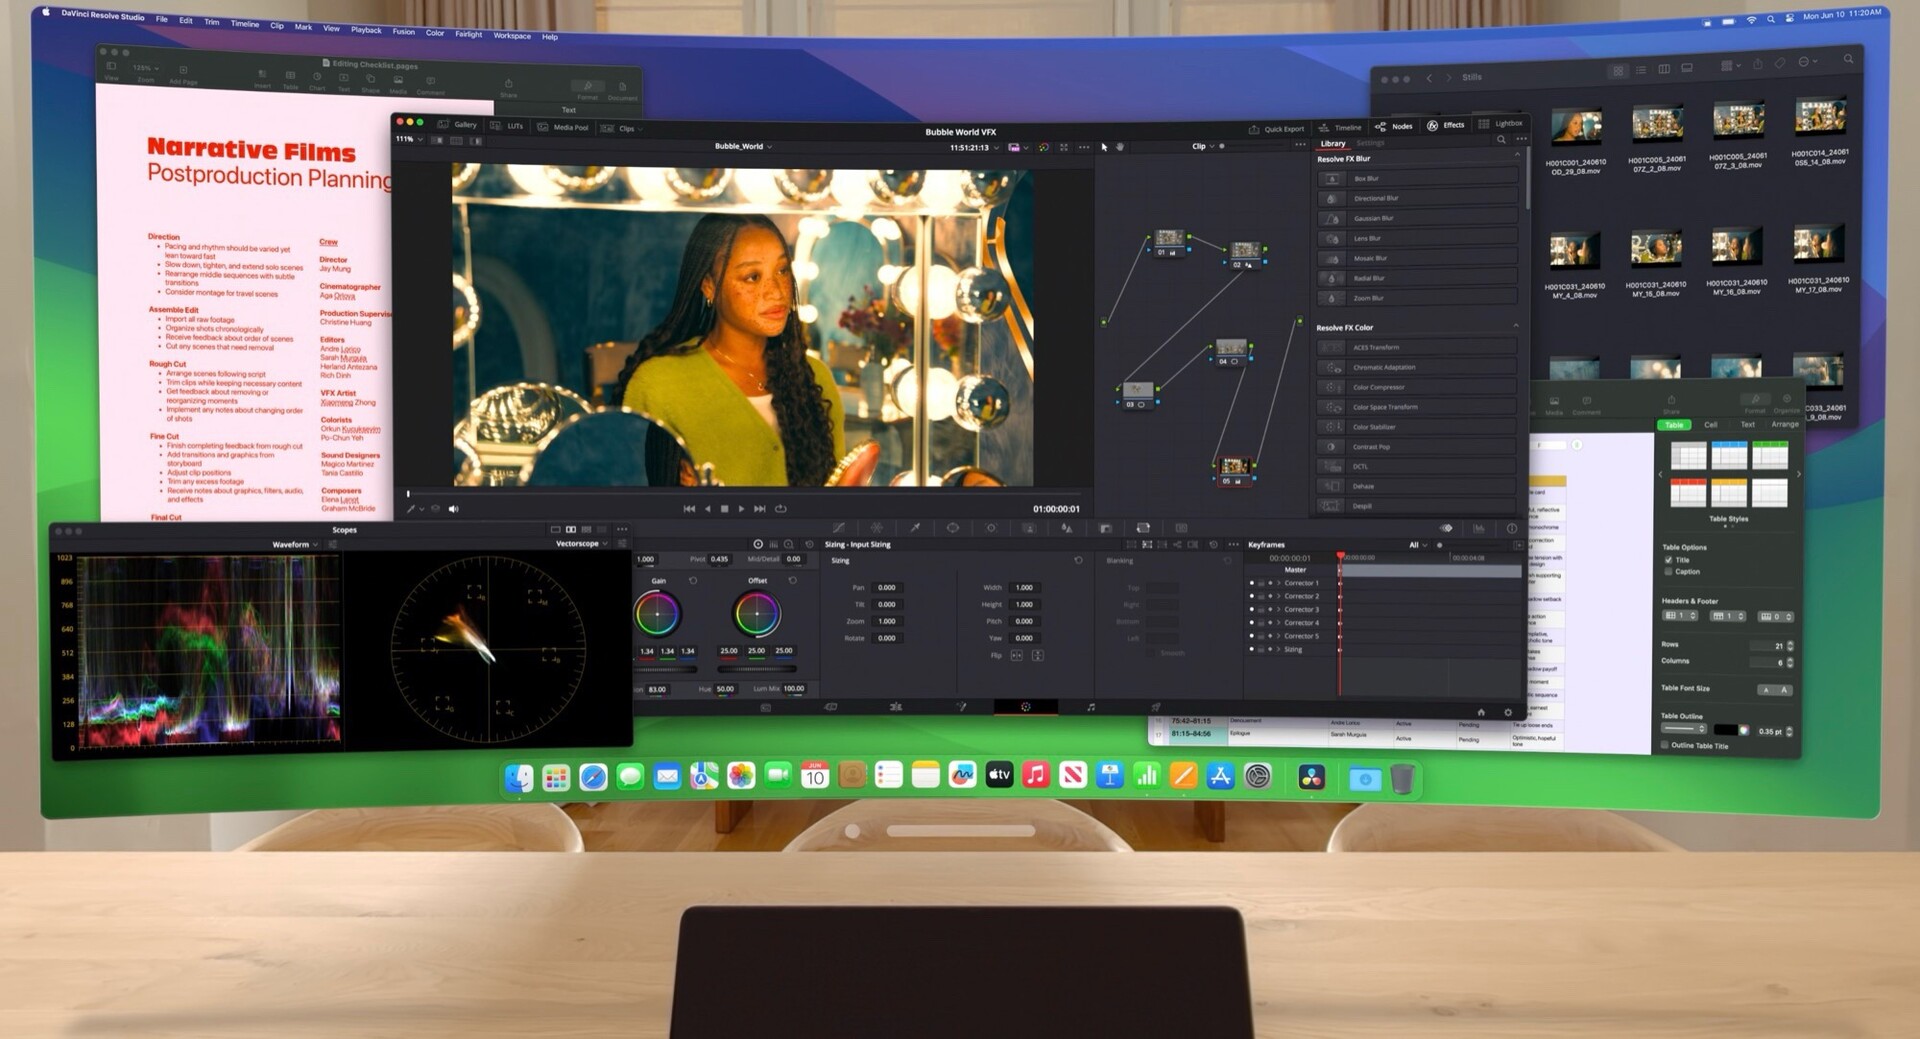This screenshot has height=1039, width=1920.
Task: Open the Info palette icon
Action: pos(1511,528)
